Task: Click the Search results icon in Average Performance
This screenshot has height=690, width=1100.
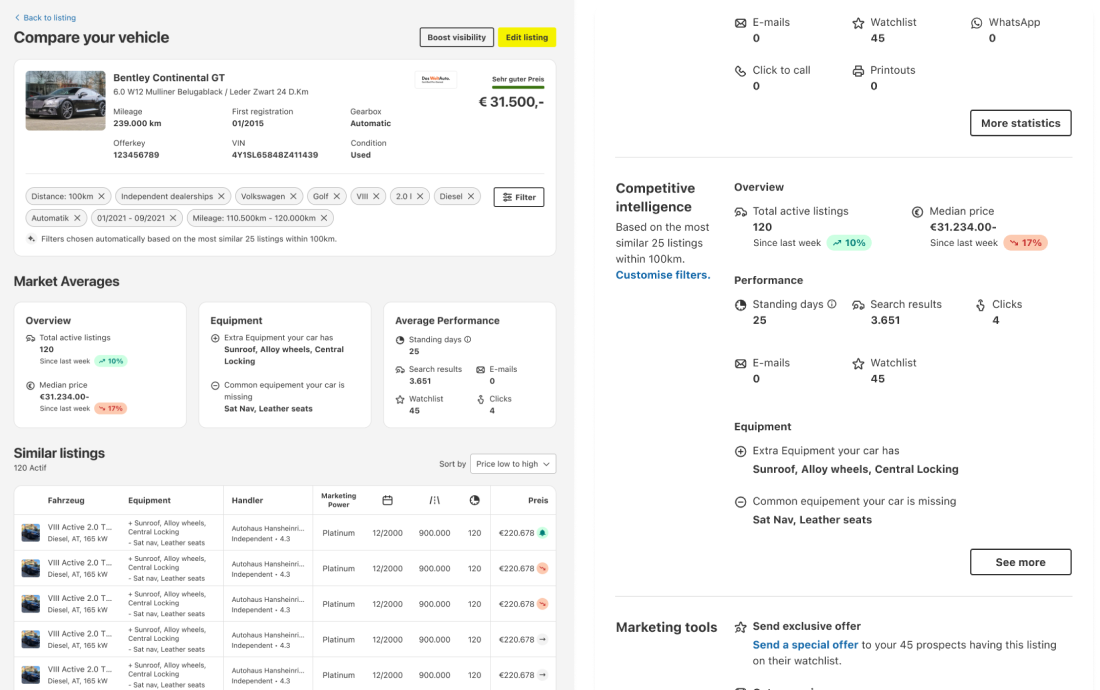Action: pos(400,370)
